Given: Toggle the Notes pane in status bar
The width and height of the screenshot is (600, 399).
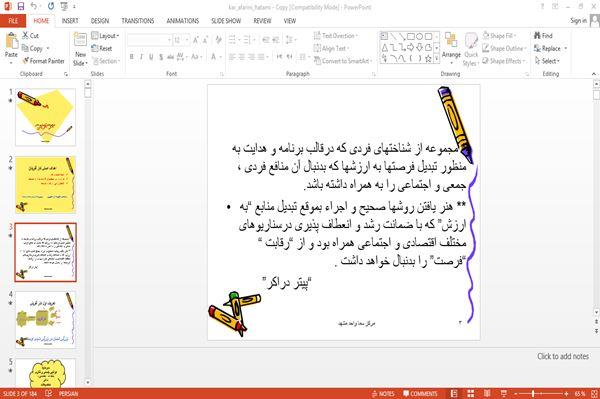Looking at the screenshot, I should pos(383,393).
